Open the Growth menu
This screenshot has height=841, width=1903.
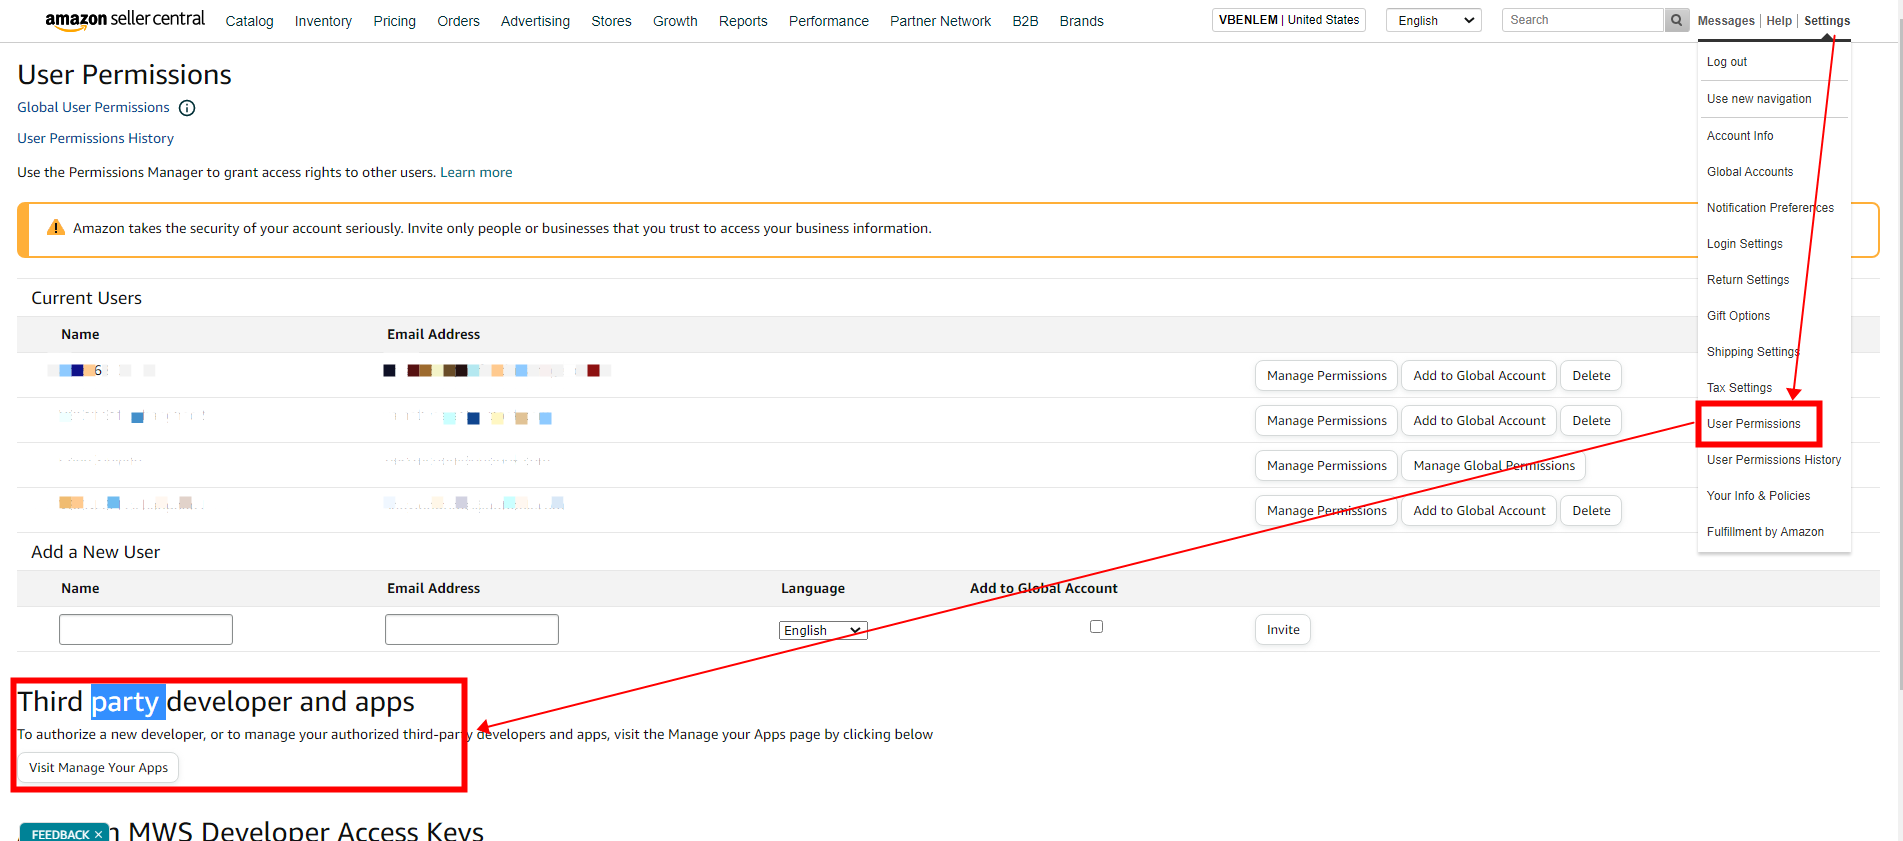point(675,21)
